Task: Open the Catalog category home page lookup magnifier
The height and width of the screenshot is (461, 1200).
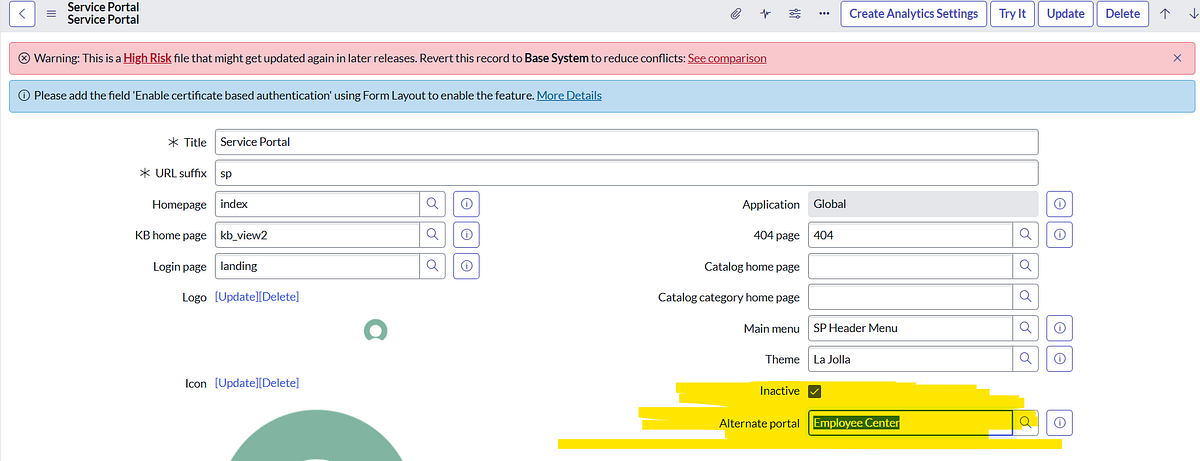Action: (x=1025, y=297)
